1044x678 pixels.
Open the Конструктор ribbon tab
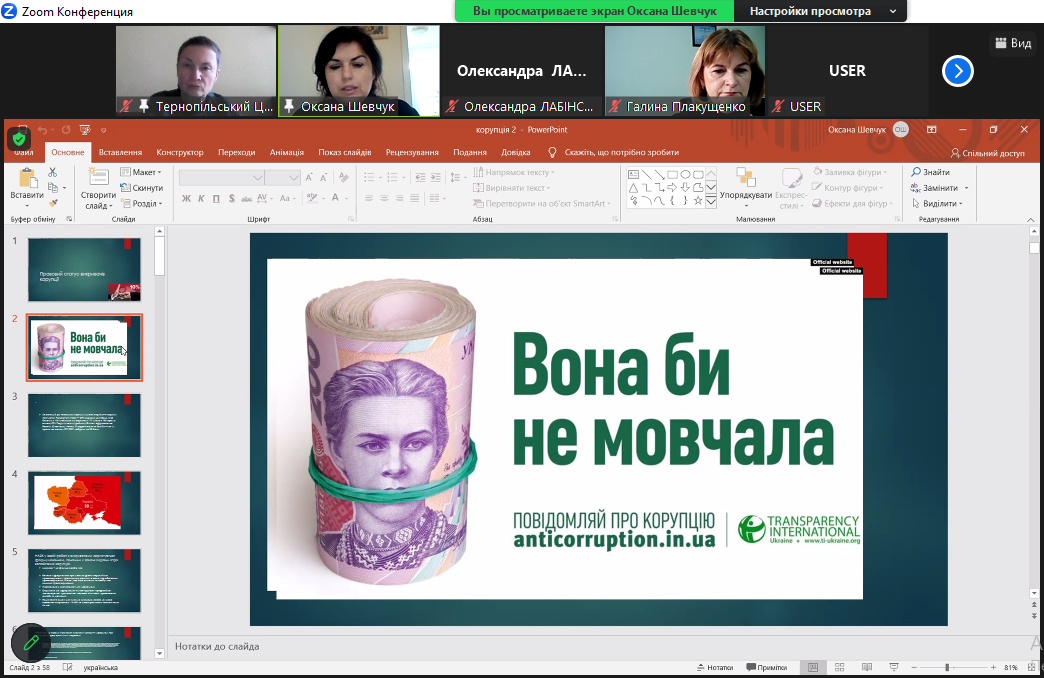pos(180,153)
